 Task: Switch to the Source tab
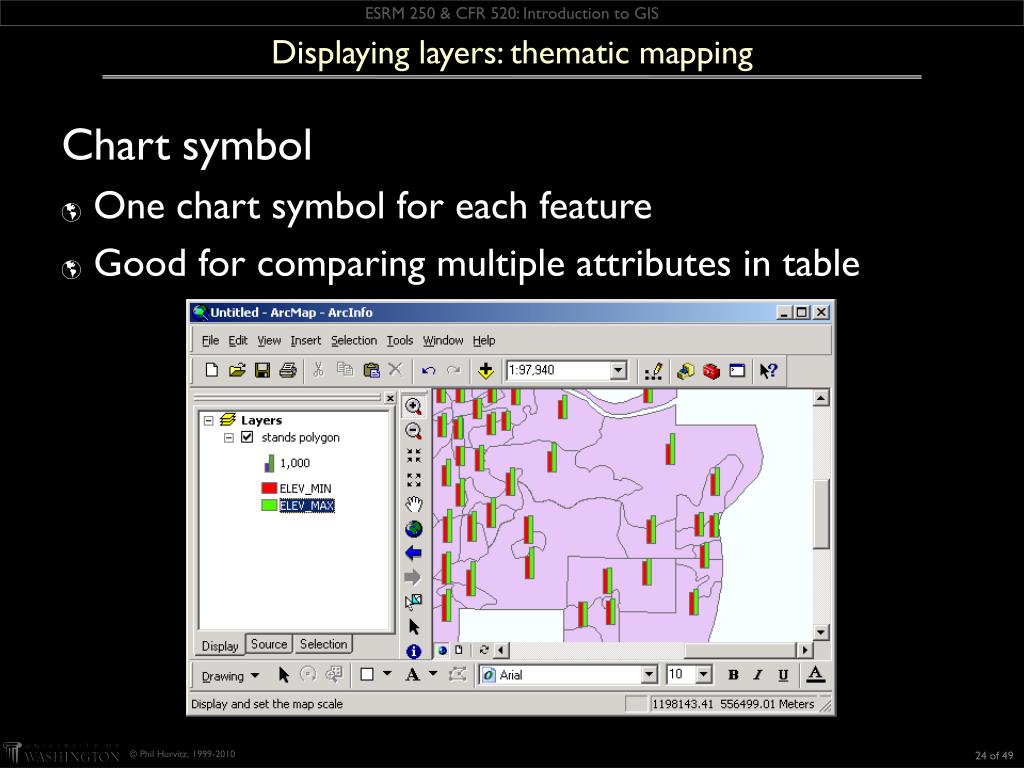coord(269,644)
